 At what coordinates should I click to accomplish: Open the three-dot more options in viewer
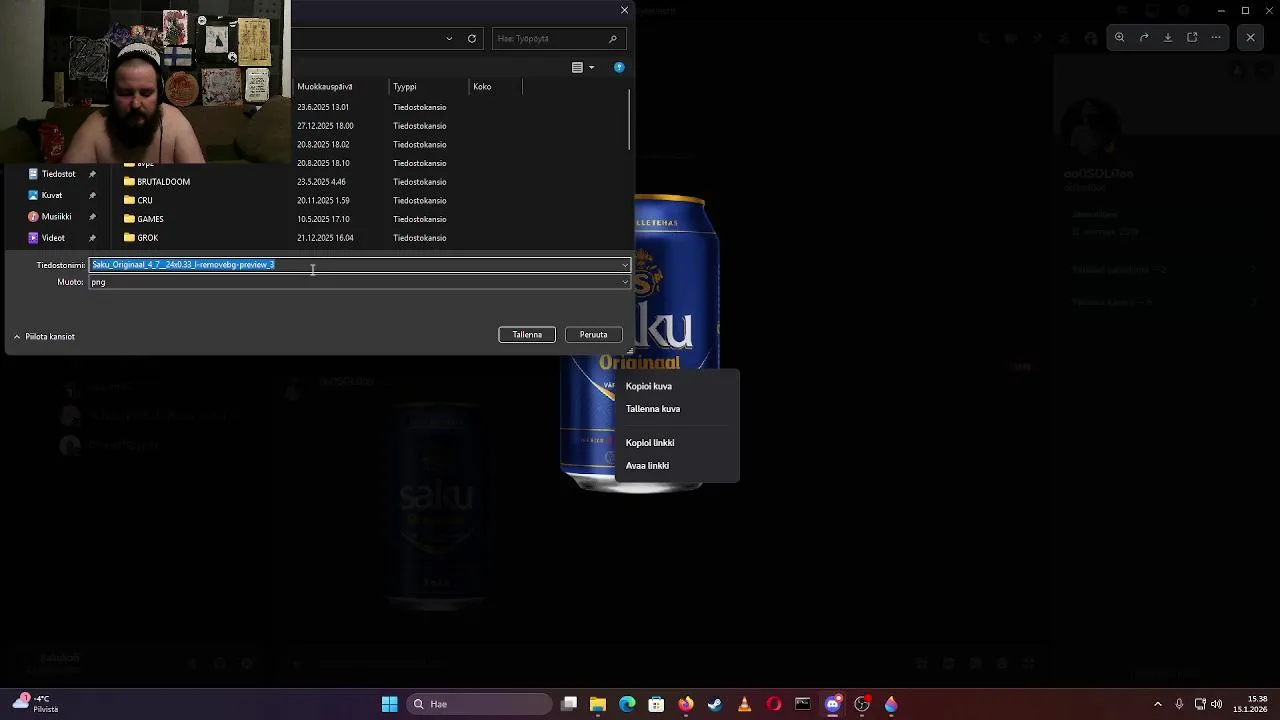pos(1216,38)
